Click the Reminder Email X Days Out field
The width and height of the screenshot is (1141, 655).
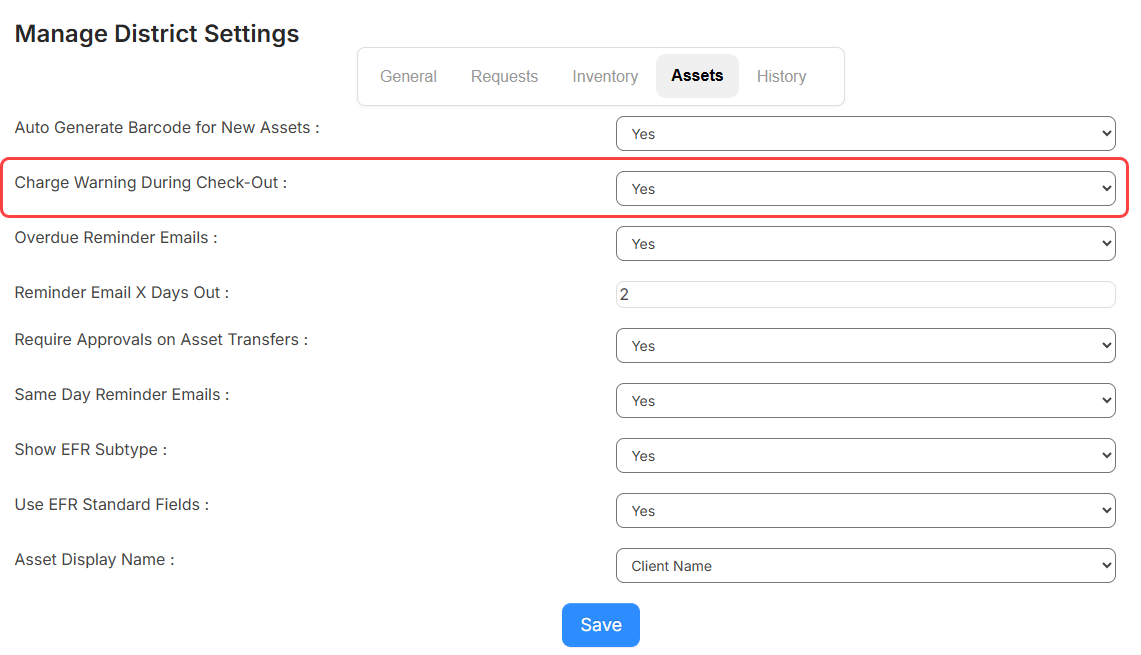point(865,294)
